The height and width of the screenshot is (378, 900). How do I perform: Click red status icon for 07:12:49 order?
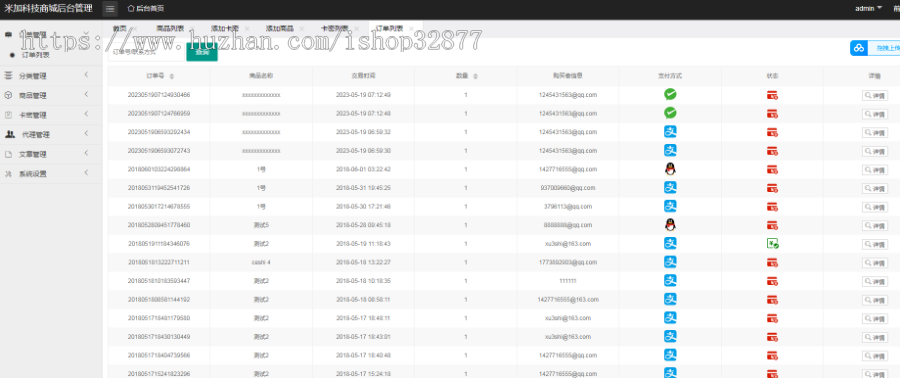773,95
